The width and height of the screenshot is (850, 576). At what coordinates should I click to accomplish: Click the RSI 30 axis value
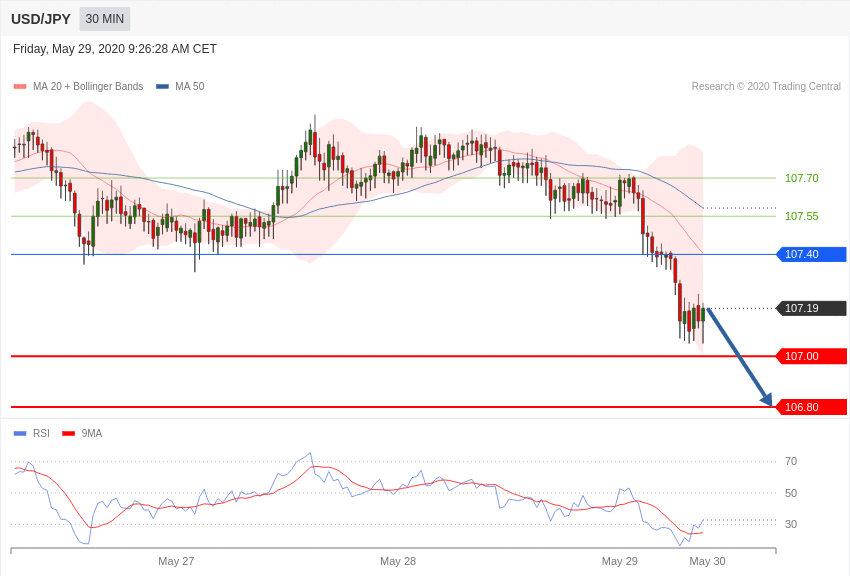point(791,524)
